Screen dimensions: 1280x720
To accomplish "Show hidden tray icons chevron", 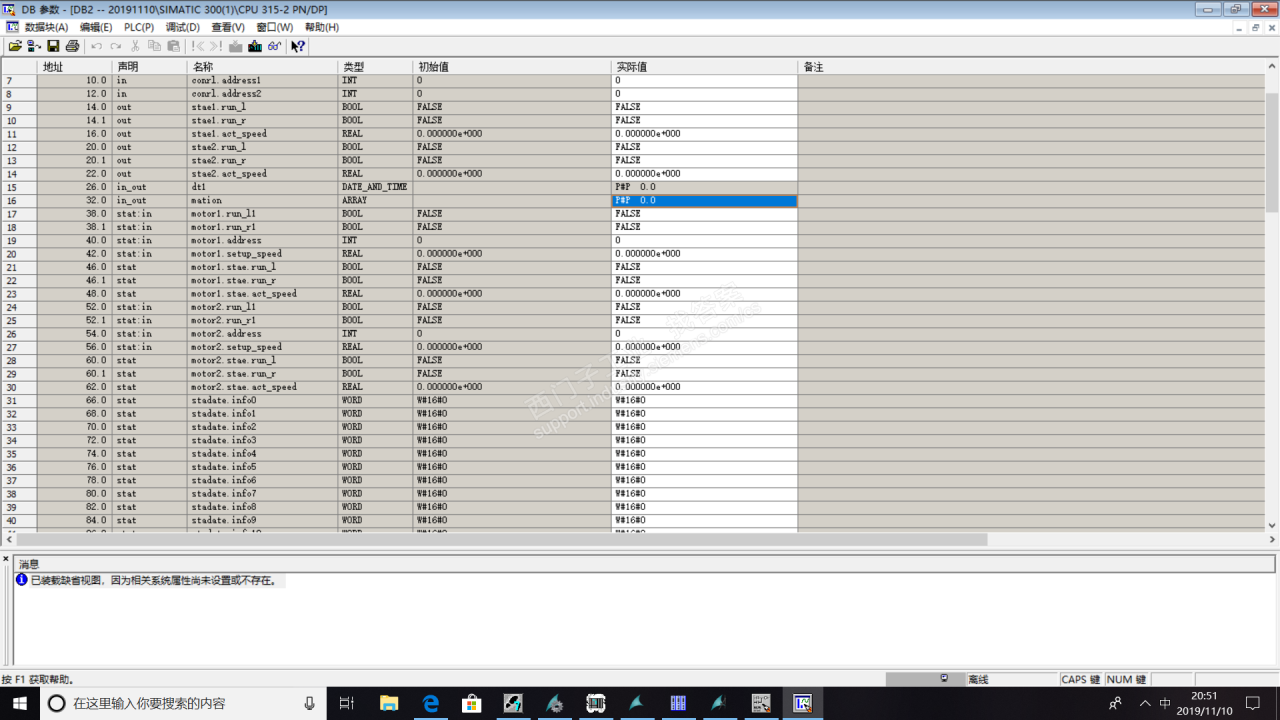I will (1145, 703).
